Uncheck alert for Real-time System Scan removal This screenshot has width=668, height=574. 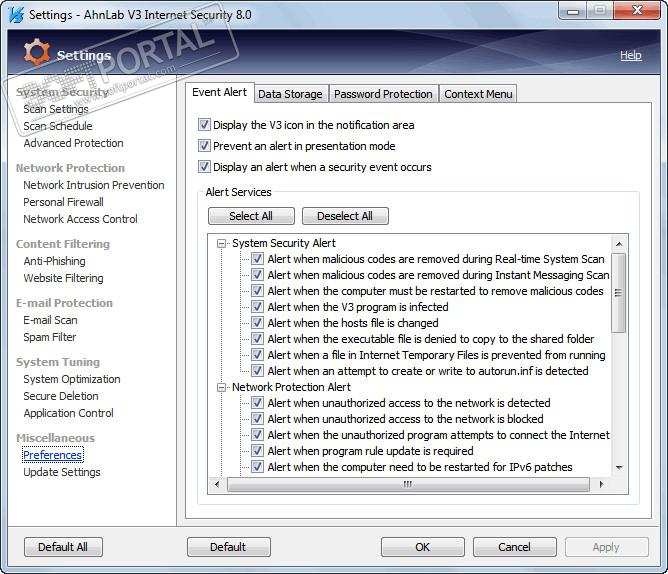[x=257, y=259]
